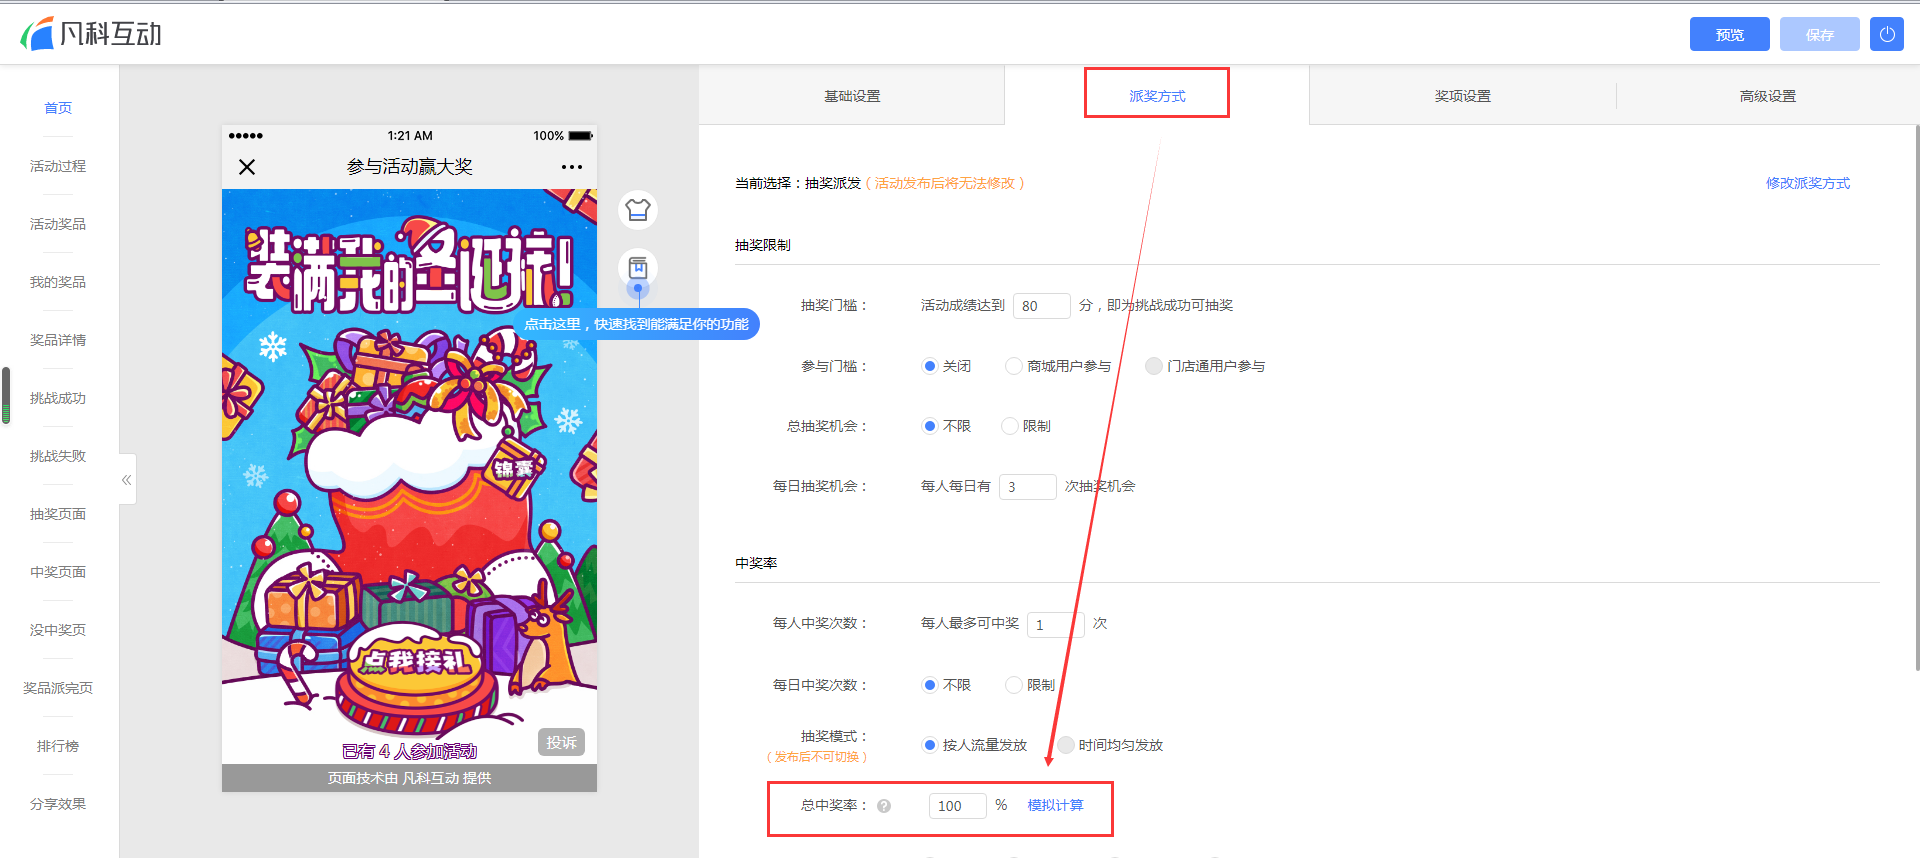The height and width of the screenshot is (858, 1920).
Task: Click the 投诉 button in phone preview
Action: pyautogui.click(x=561, y=742)
